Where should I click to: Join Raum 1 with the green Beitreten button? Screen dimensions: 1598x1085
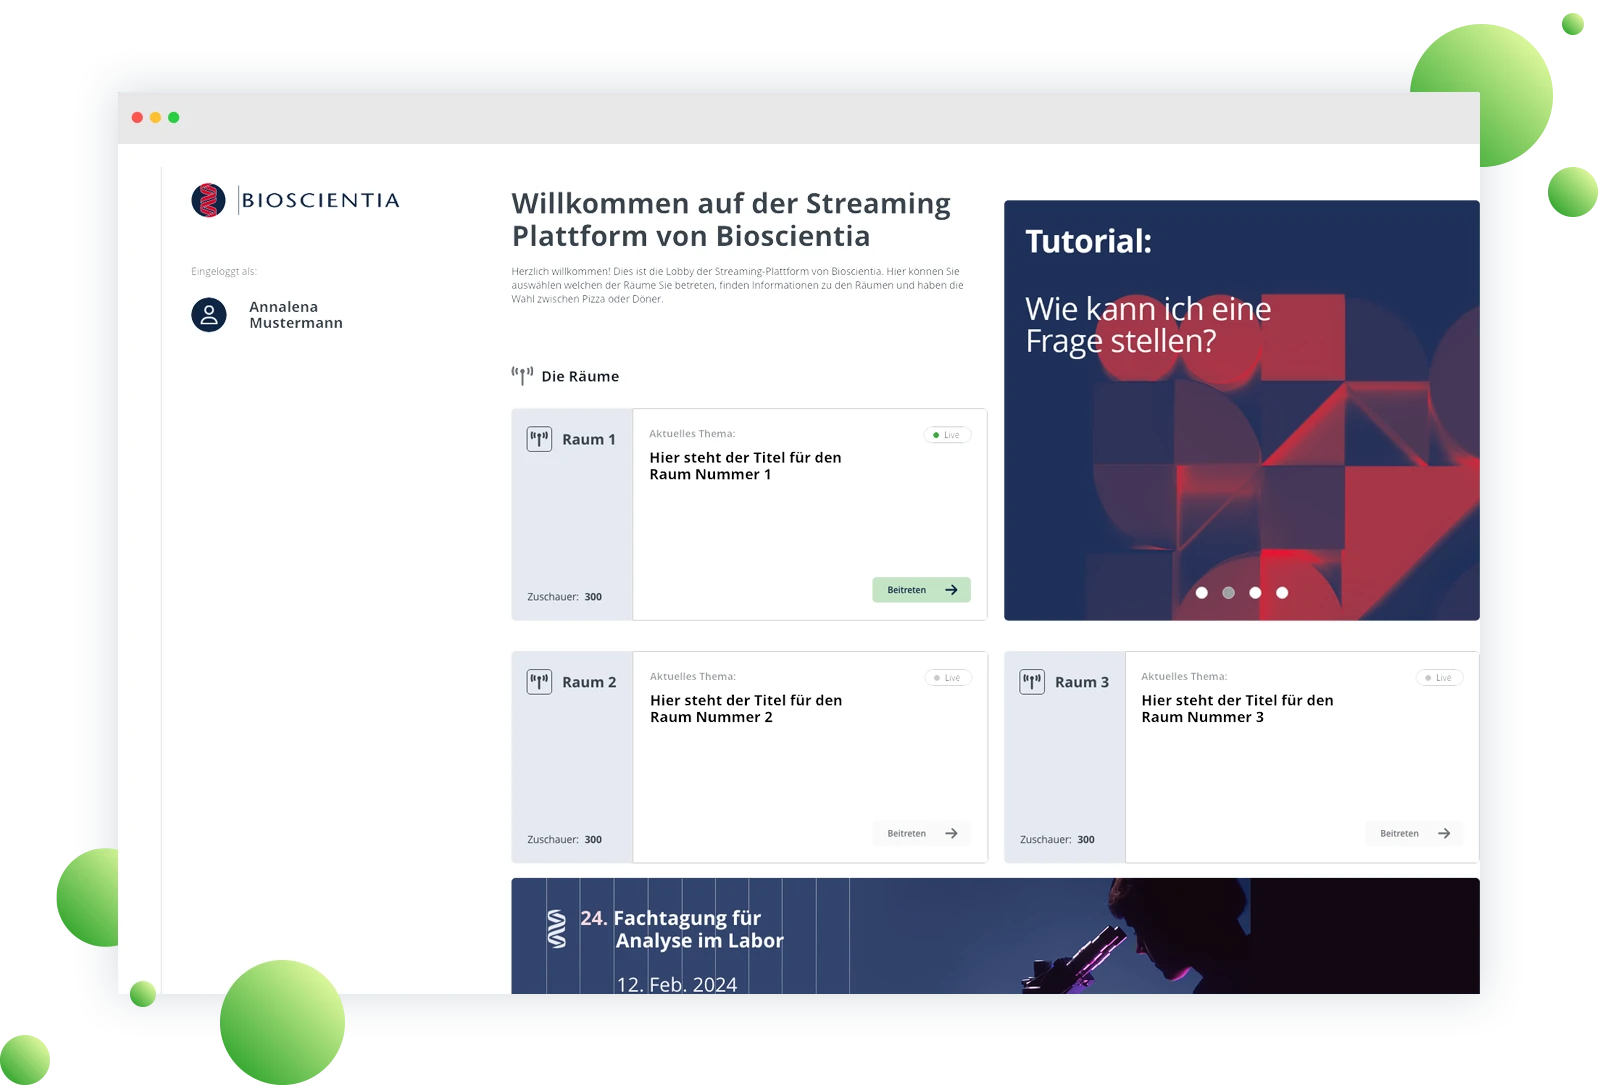pyautogui.click(x=921, y=590)
